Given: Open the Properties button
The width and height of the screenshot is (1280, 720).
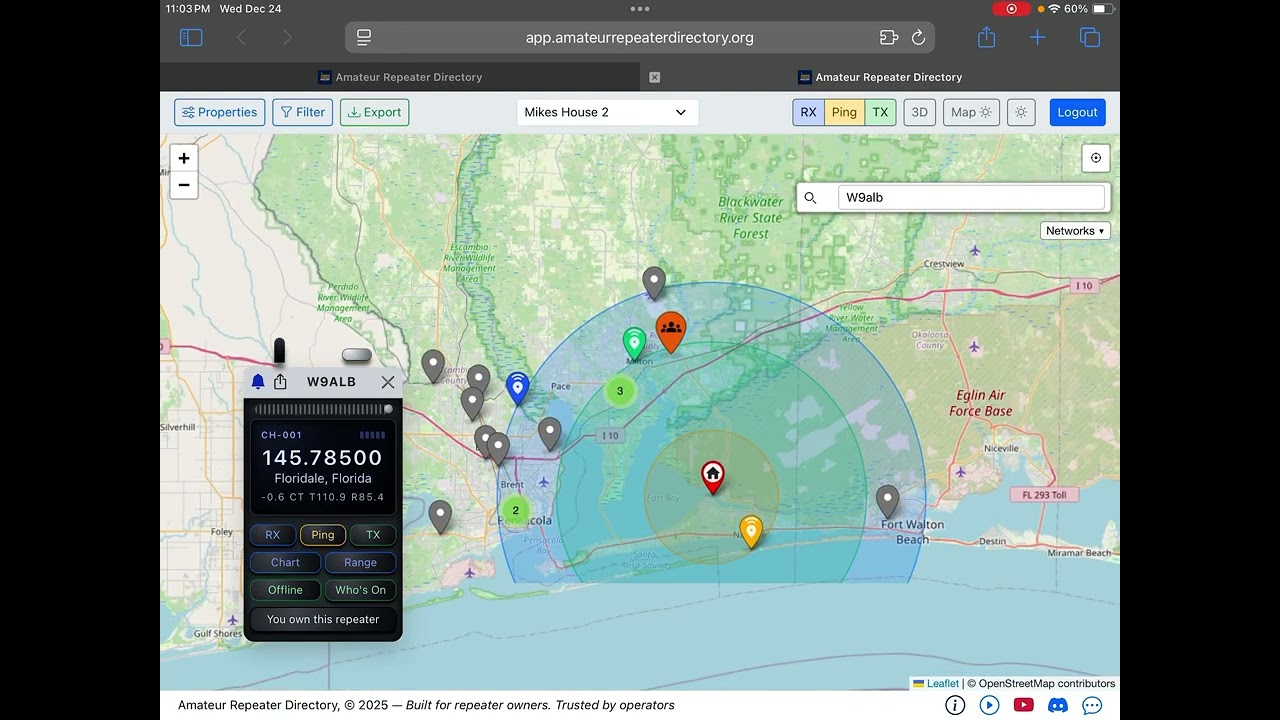Looking at the screenshot, I should (x=219, y=112).
